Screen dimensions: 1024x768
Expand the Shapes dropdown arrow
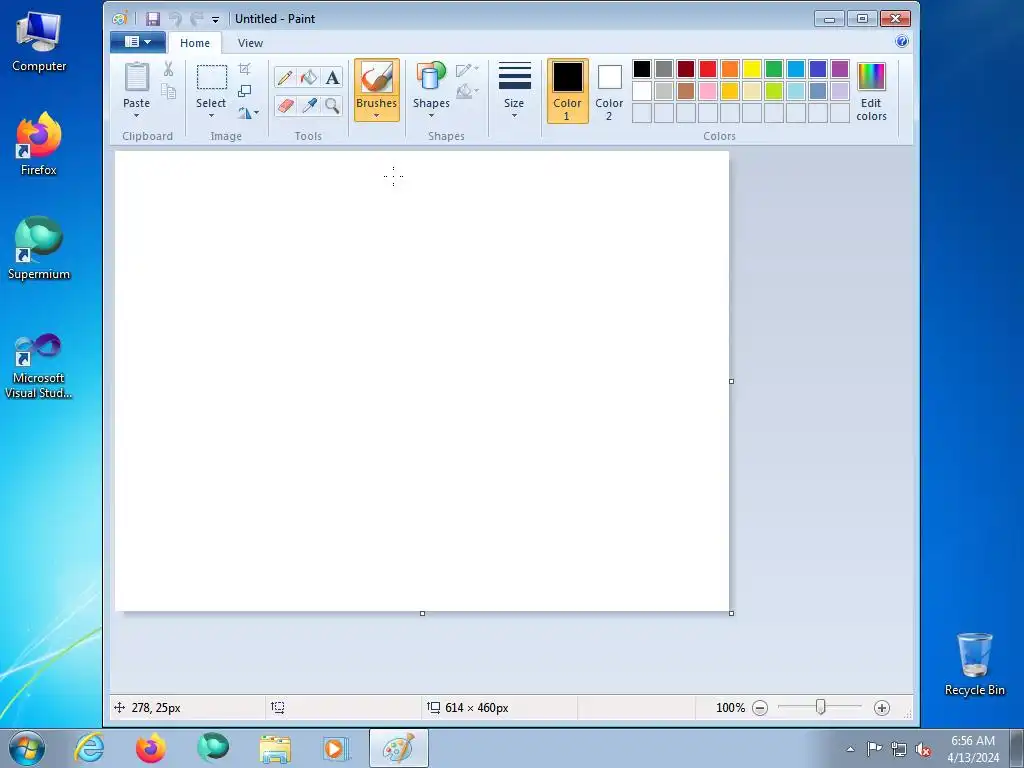pyautogui.click(x=431, y=116)
